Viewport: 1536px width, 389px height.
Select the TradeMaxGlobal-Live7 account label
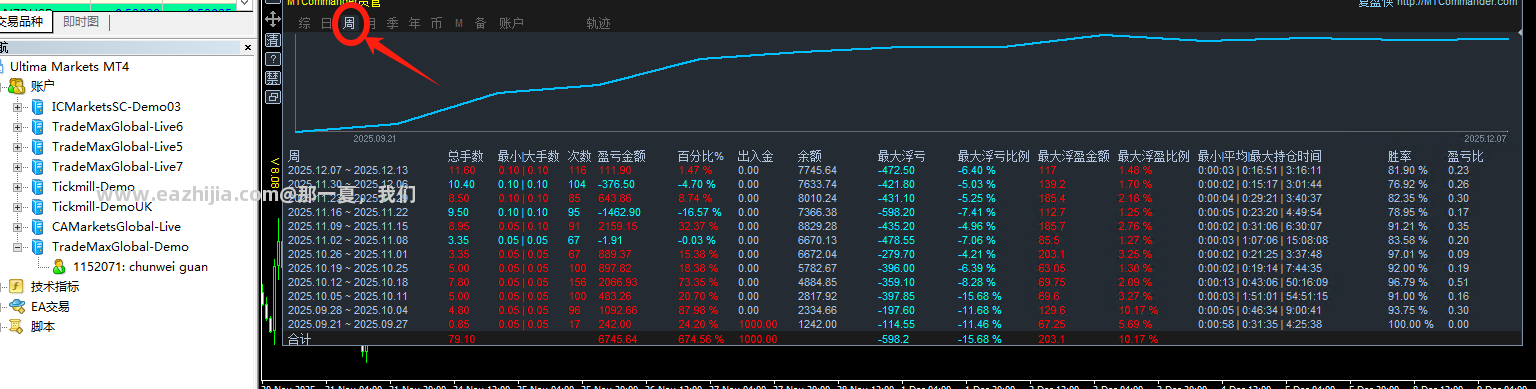tap(117, 166)
